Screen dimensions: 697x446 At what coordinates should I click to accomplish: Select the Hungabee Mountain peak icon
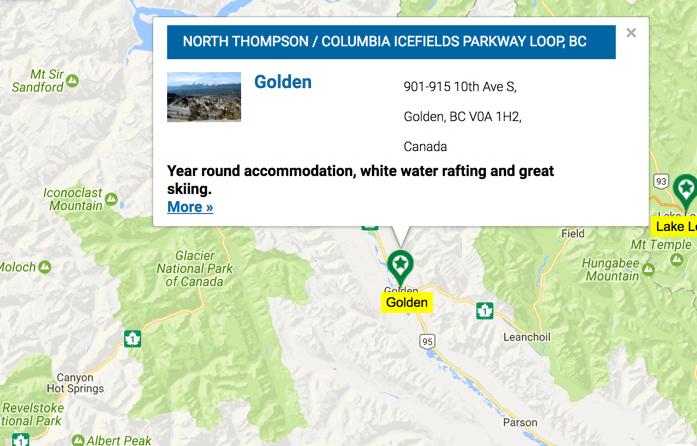[x=648, y=268]
